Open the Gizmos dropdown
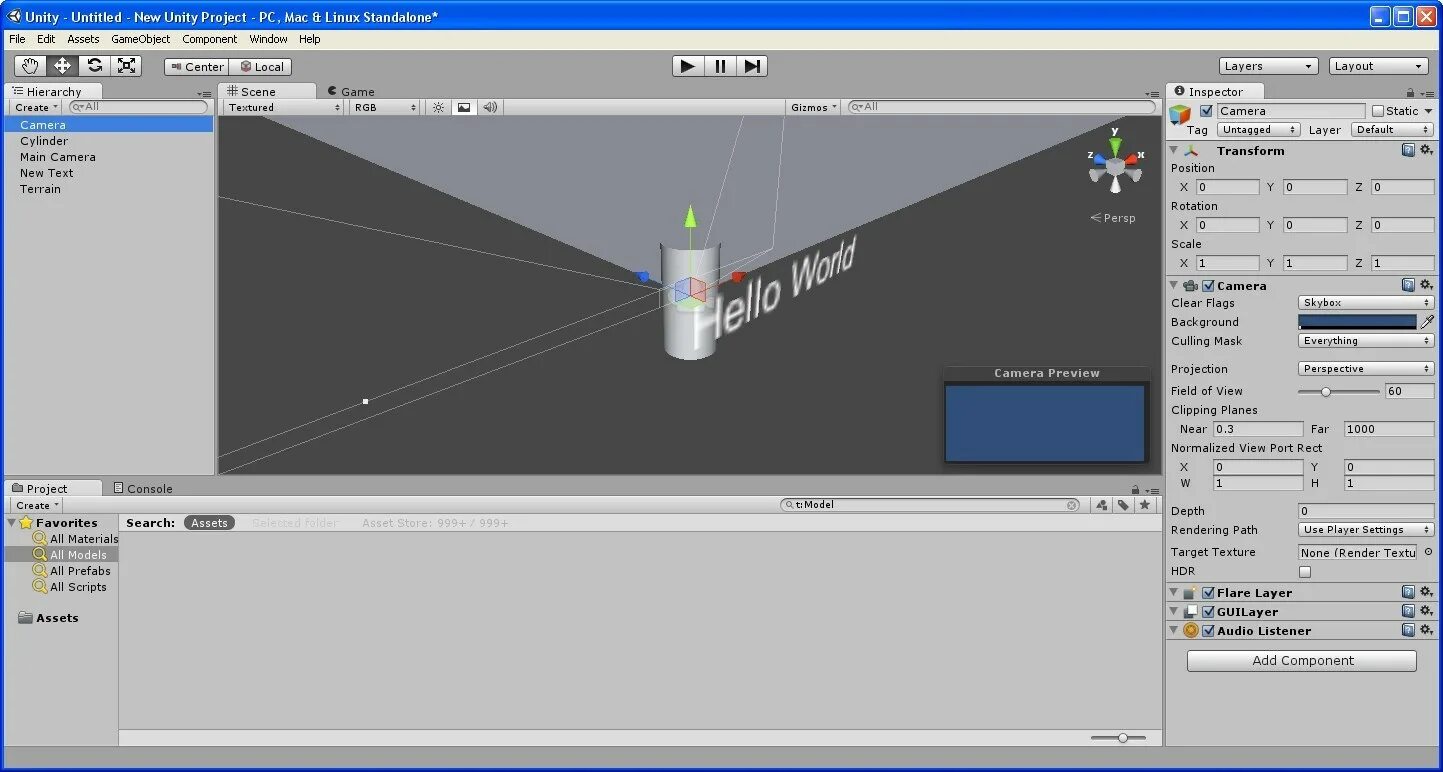The width and height of the screenshot is (1443, 772). coord(814,107)
